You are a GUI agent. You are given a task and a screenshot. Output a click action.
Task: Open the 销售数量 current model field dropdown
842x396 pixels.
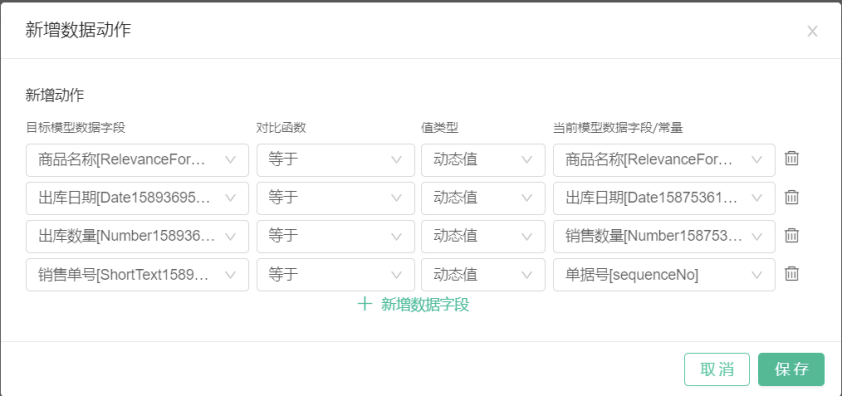tap(664, 236)
